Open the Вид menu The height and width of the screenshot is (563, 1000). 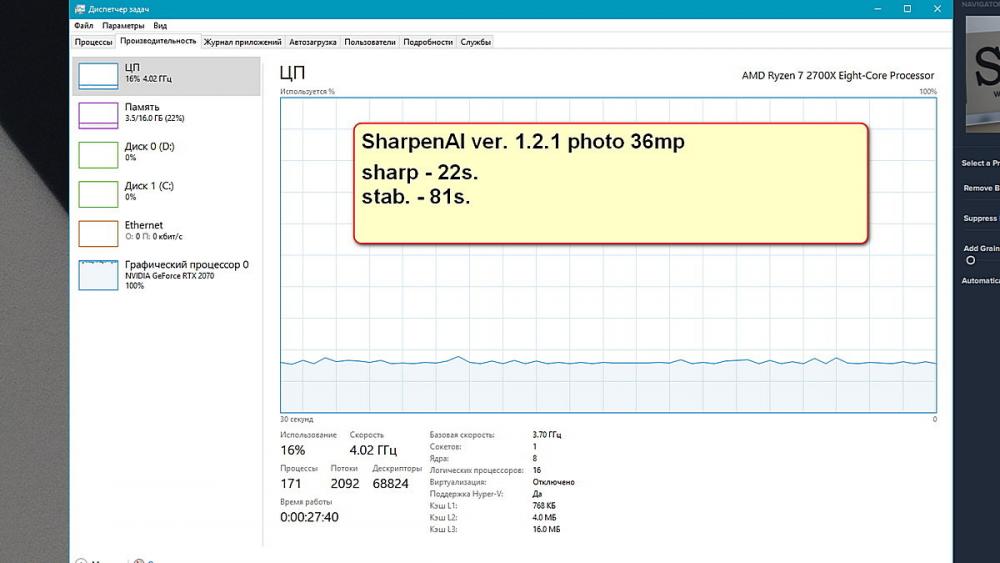pyautogui.click(x=160, y=26)
